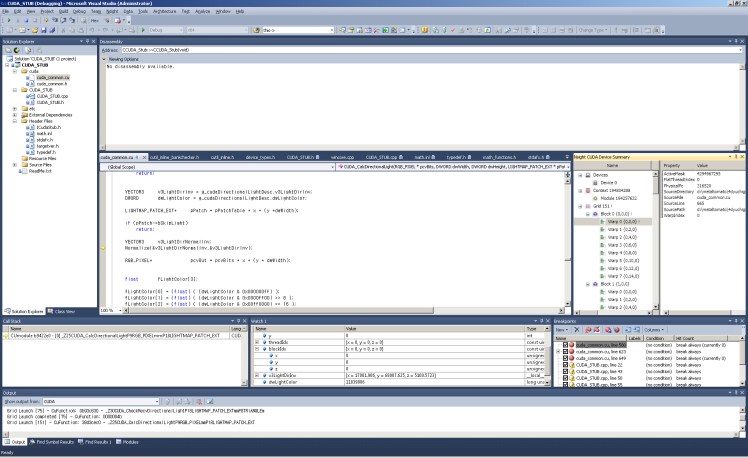The width and height of the screenshot is (748, 458).
Task: Open the Class View tab
Action: point(62,311)
